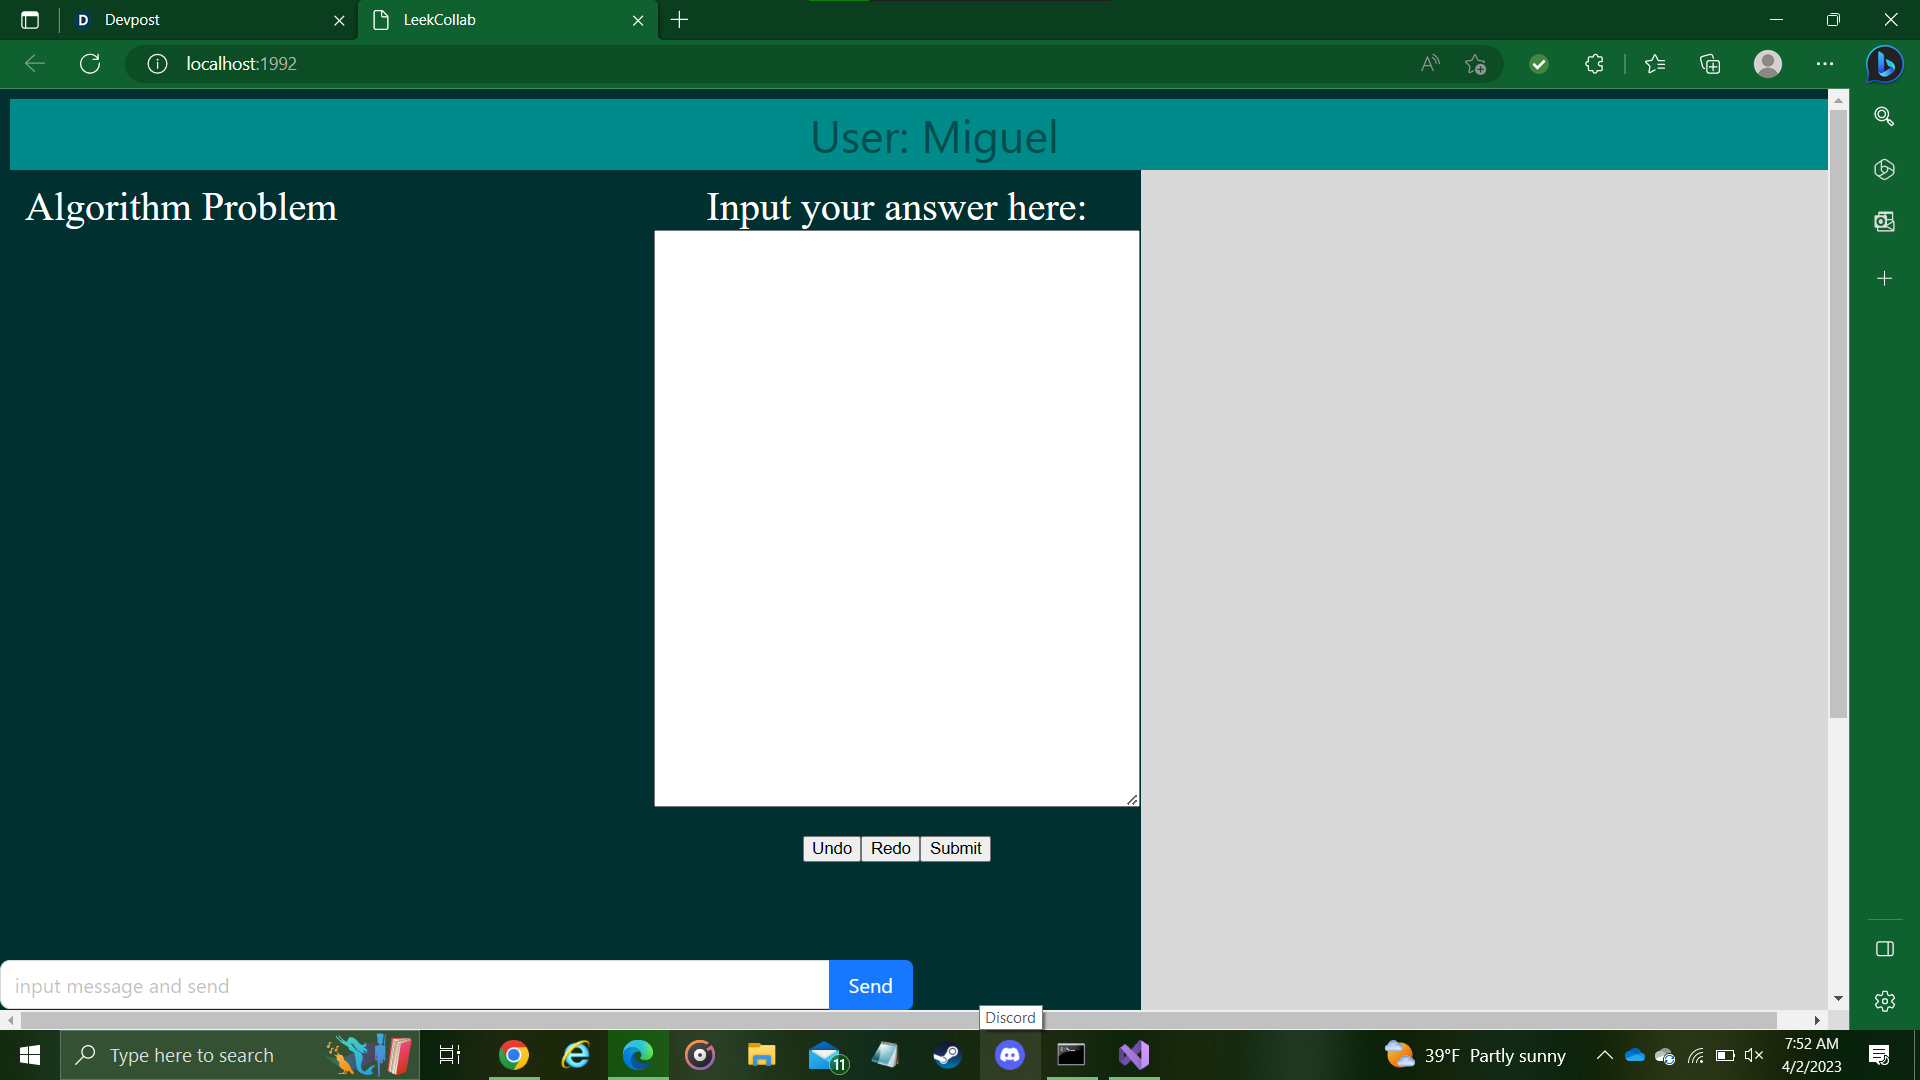The height and width of the screenshot is (1080, 1920).
Task: Open Outlook icon in Edge sidebar
Action: pyautogui.click(x=1884, y=221)
